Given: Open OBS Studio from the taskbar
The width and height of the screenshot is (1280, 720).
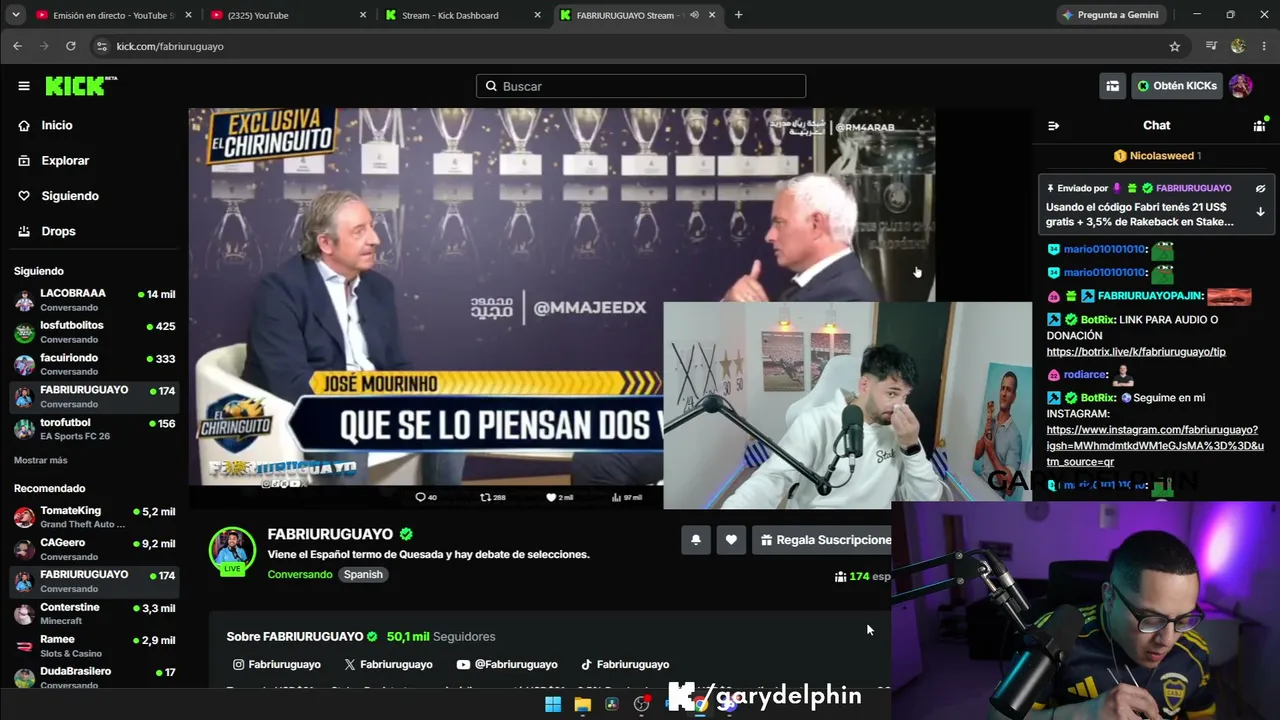Looking at the screenshot, I should 642,704.
